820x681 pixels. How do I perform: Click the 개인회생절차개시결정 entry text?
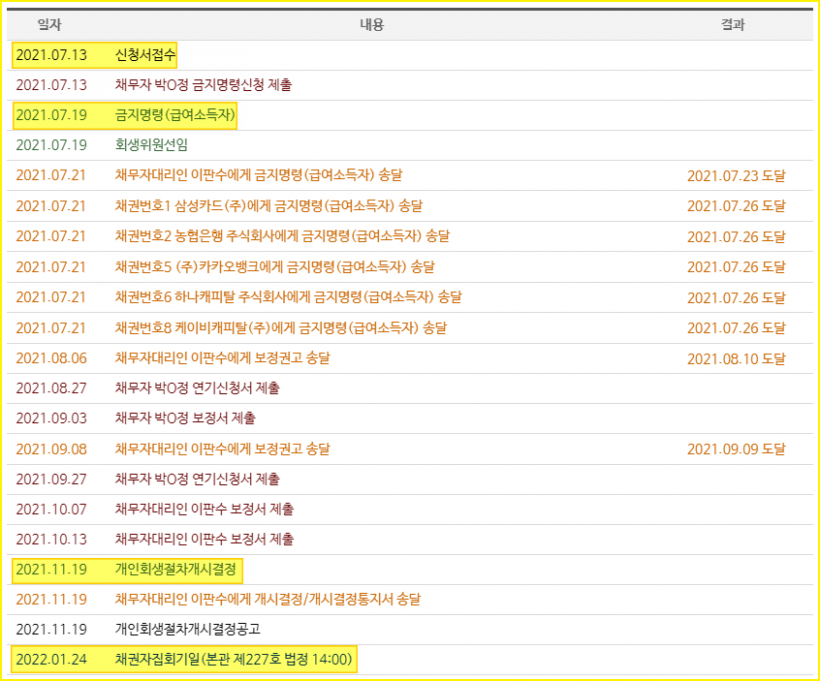coord(176,569)
